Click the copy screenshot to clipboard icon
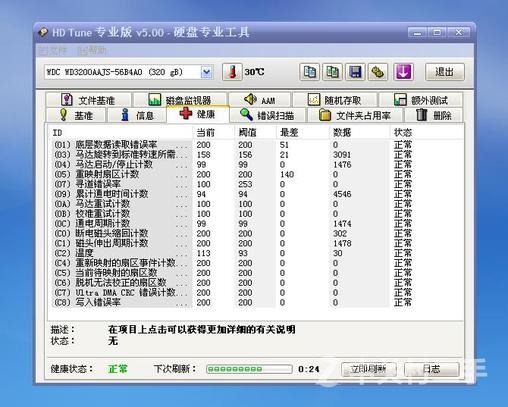 [332, 72]
